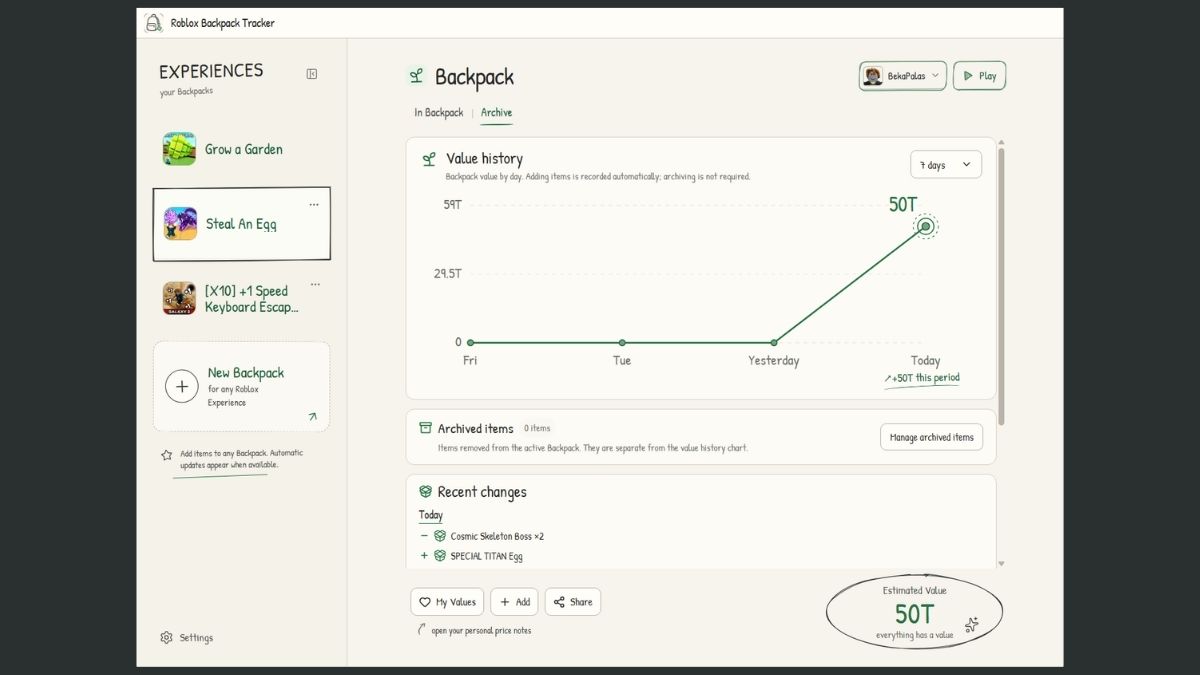Viewport: 1200px width, 675px height.
Task: Open the [X10] +1 Speed Keyboard Escape backpack
Action: click(241, 299)
